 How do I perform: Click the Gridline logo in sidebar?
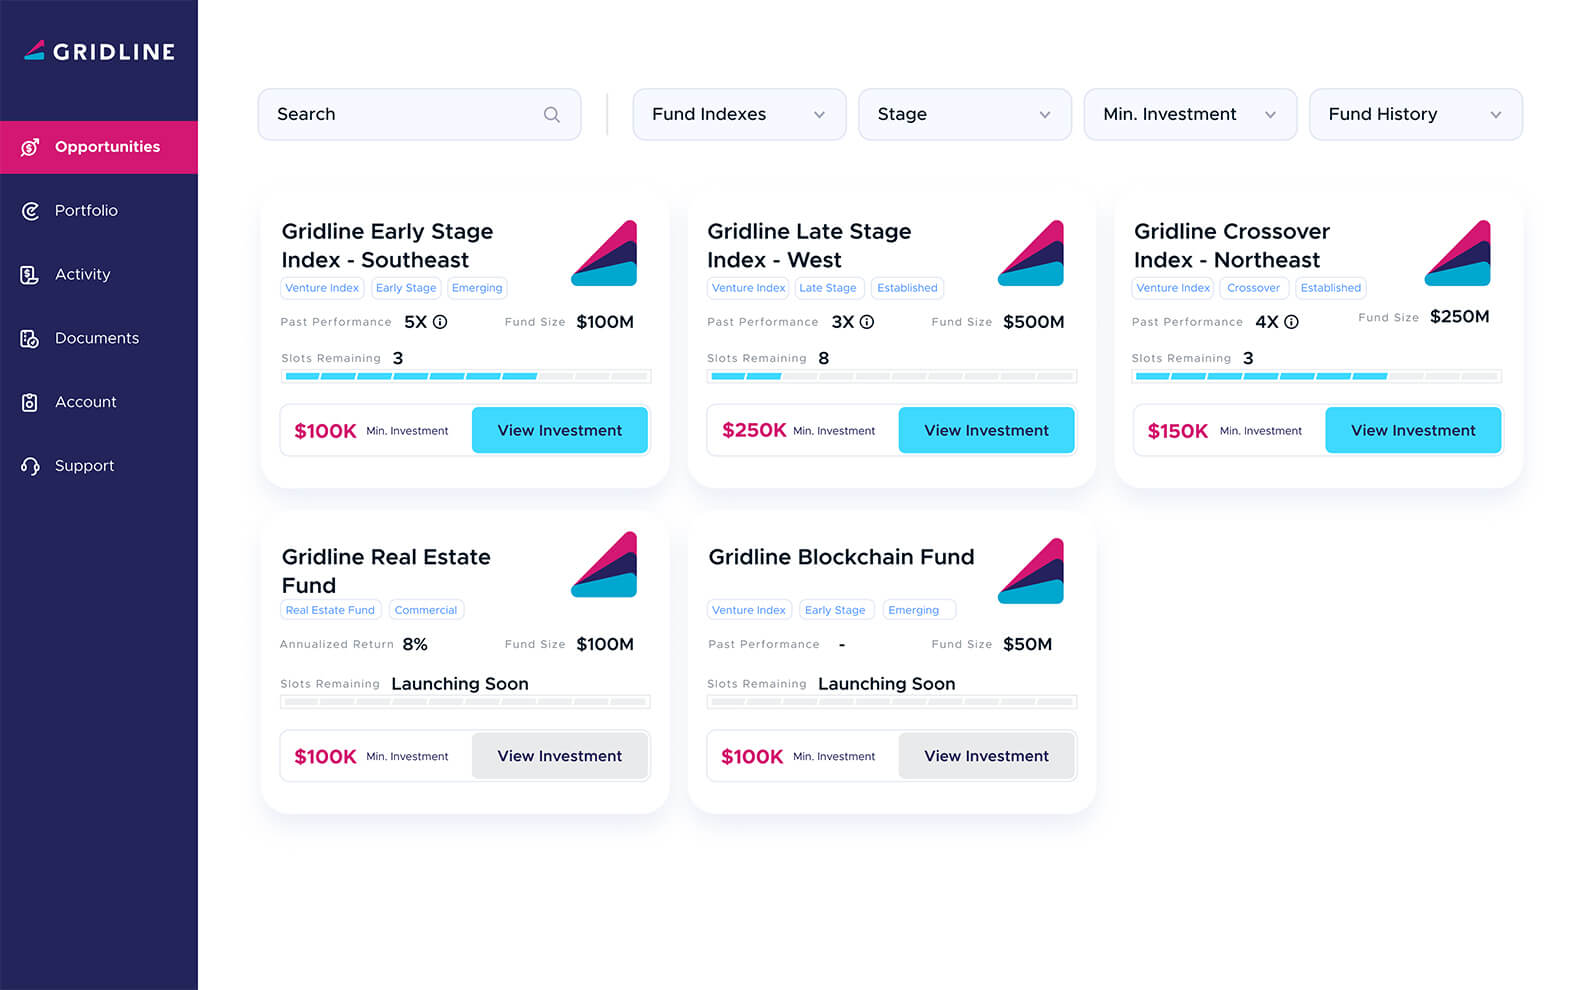pyautogui.click(x=99, y=51)
